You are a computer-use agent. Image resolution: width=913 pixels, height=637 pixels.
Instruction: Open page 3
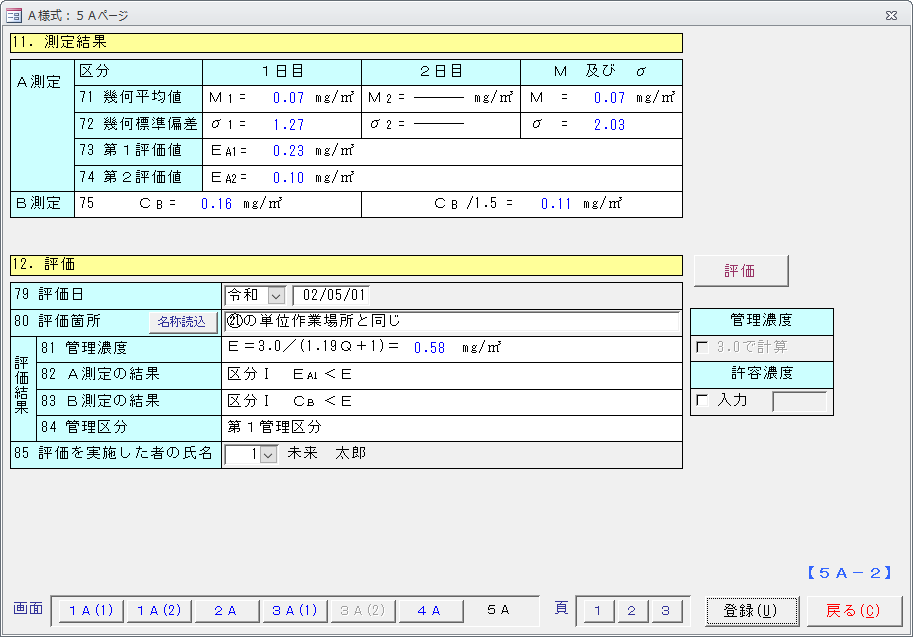coord(665,611)
